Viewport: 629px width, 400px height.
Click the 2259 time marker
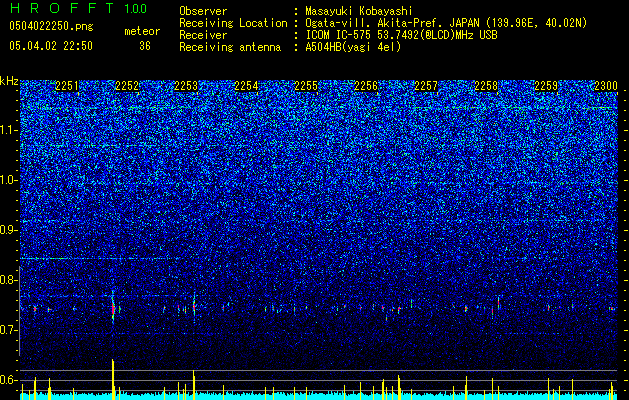point(546,86)
